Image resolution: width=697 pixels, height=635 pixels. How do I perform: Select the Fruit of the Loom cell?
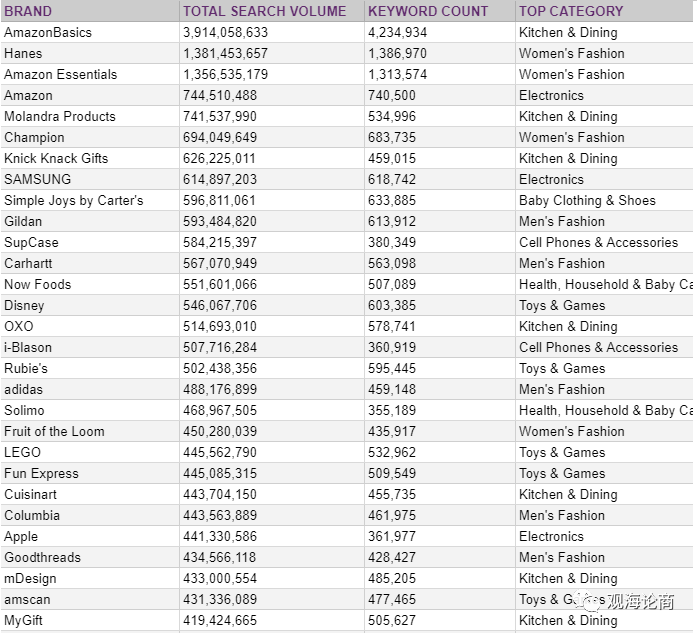(x=90, y=431)
